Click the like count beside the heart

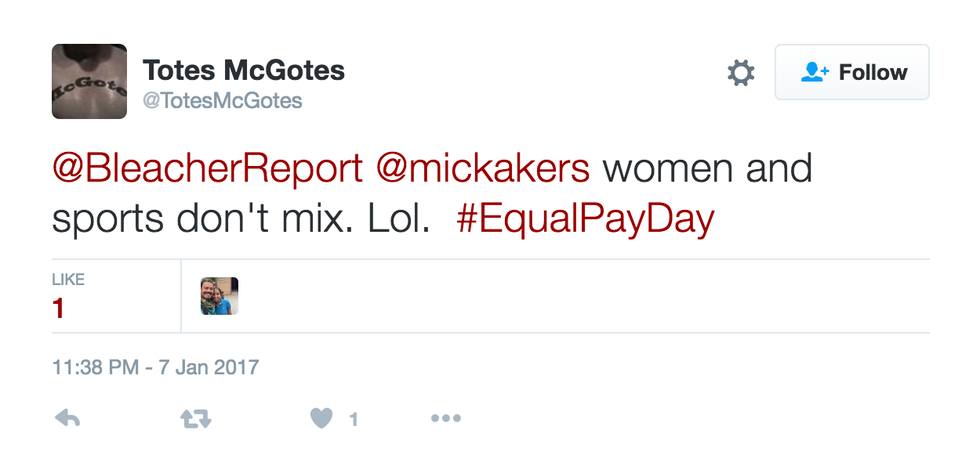pyautogui.click(x=353, y=421)
